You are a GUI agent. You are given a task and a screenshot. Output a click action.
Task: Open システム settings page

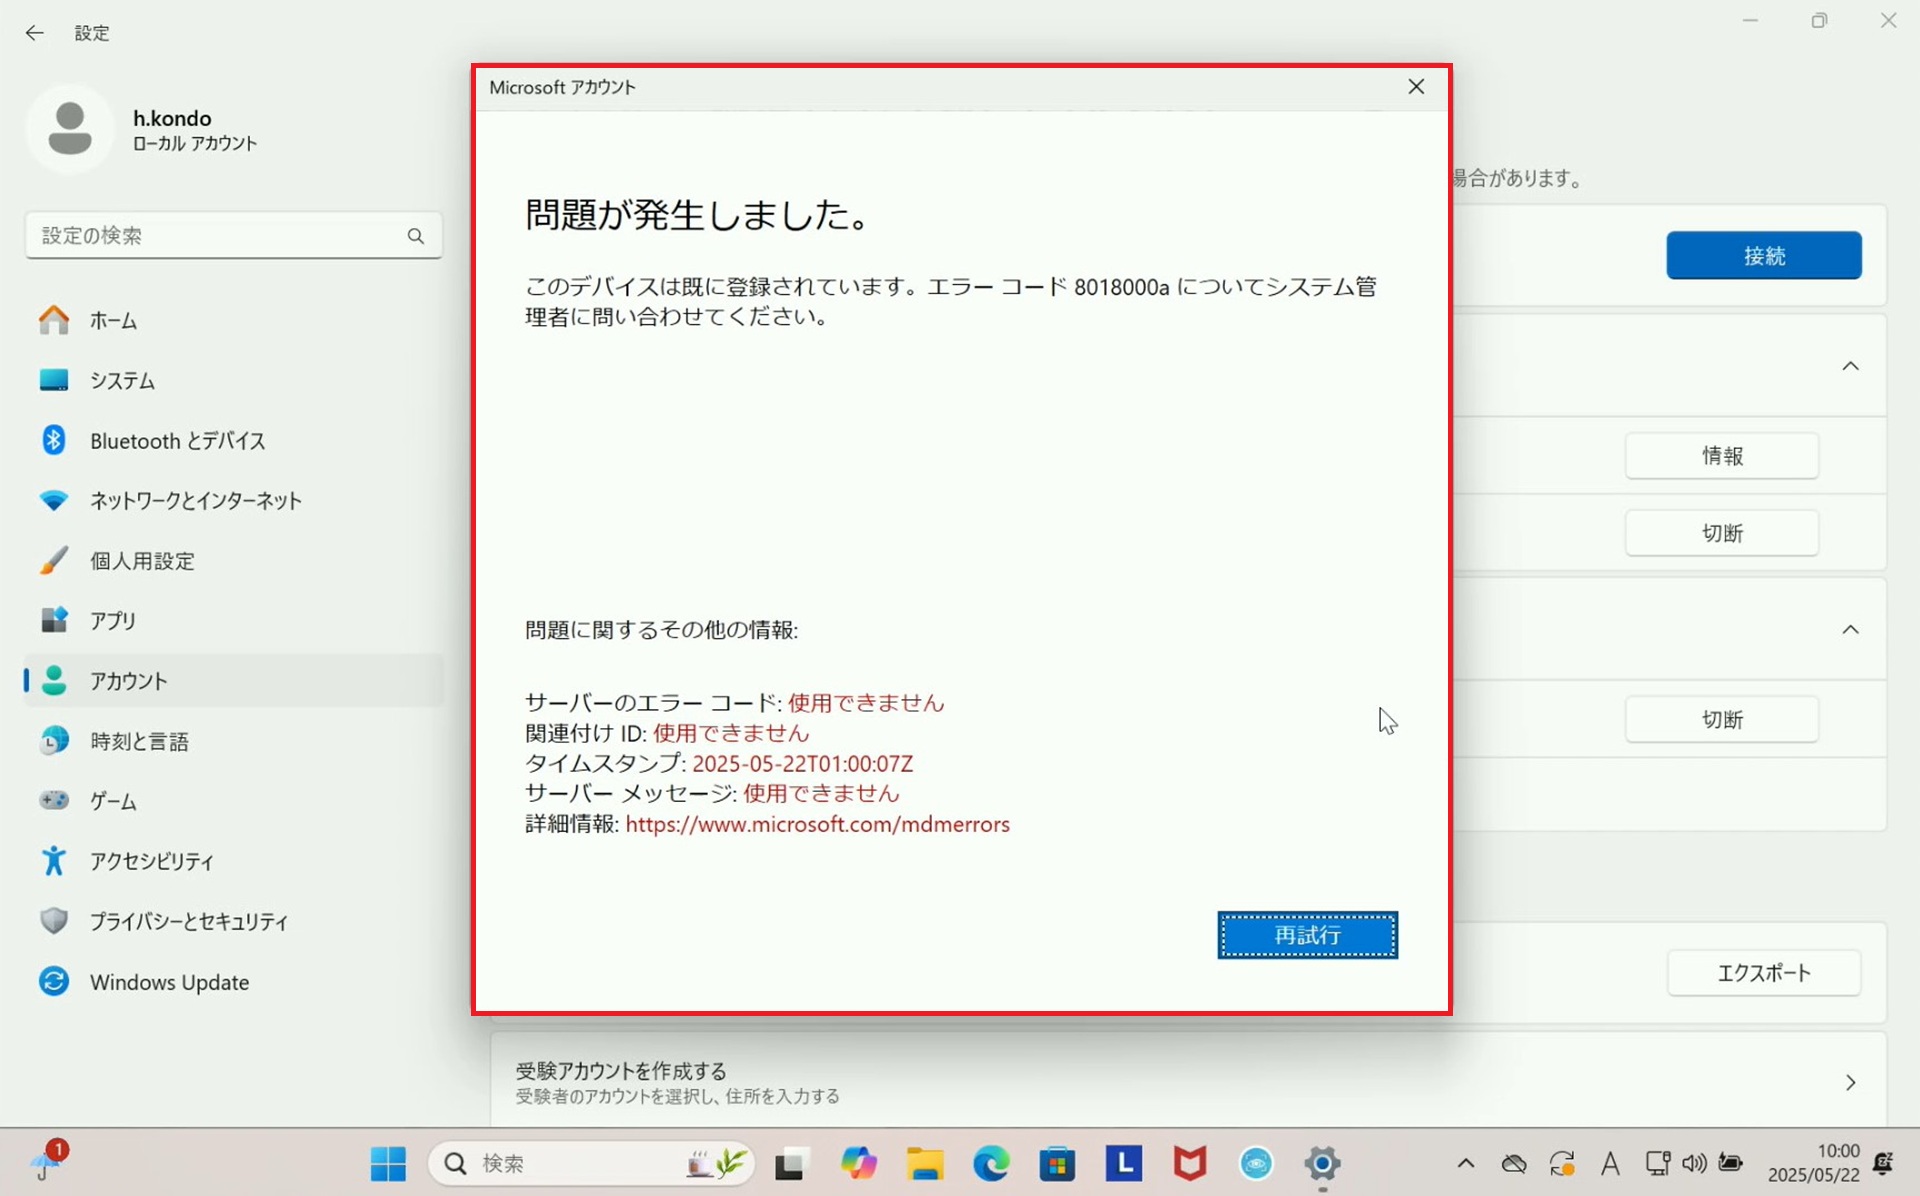tap(233, 380)
